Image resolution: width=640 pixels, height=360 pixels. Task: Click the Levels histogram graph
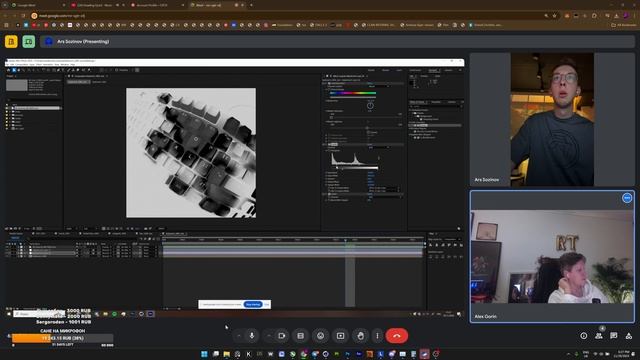[x=355, y=158]
